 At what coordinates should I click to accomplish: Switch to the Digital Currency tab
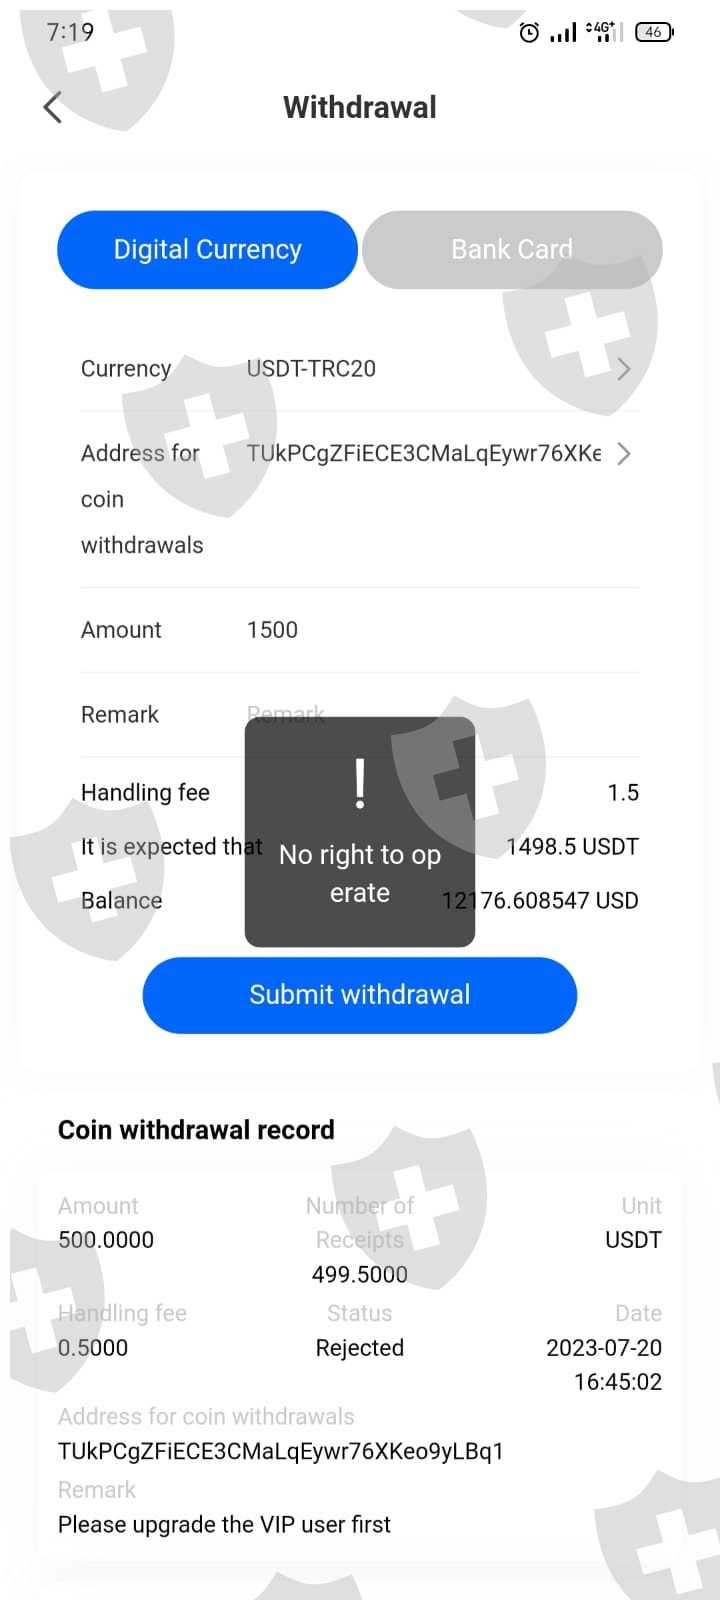207,249
